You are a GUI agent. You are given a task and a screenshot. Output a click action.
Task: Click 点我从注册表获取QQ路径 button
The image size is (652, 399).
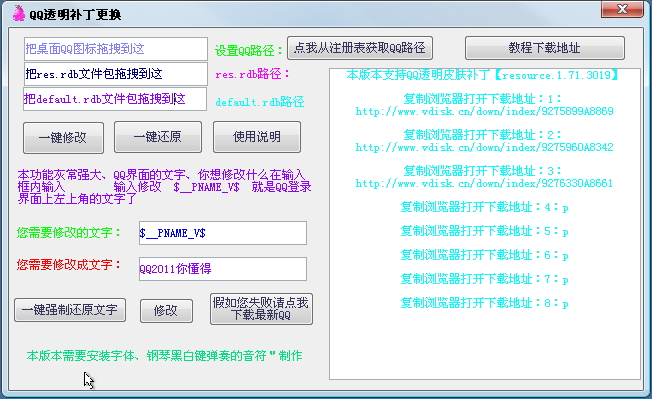[x=360, y=48]
